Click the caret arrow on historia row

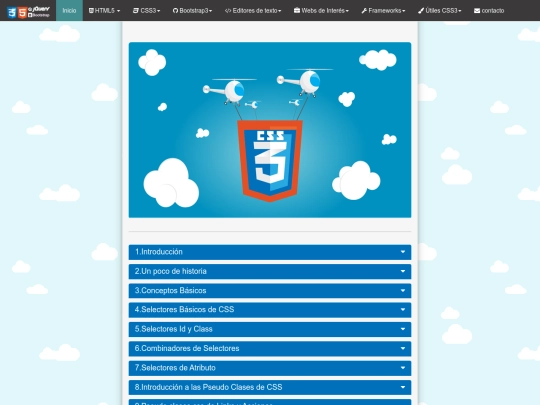click(403, 271)
